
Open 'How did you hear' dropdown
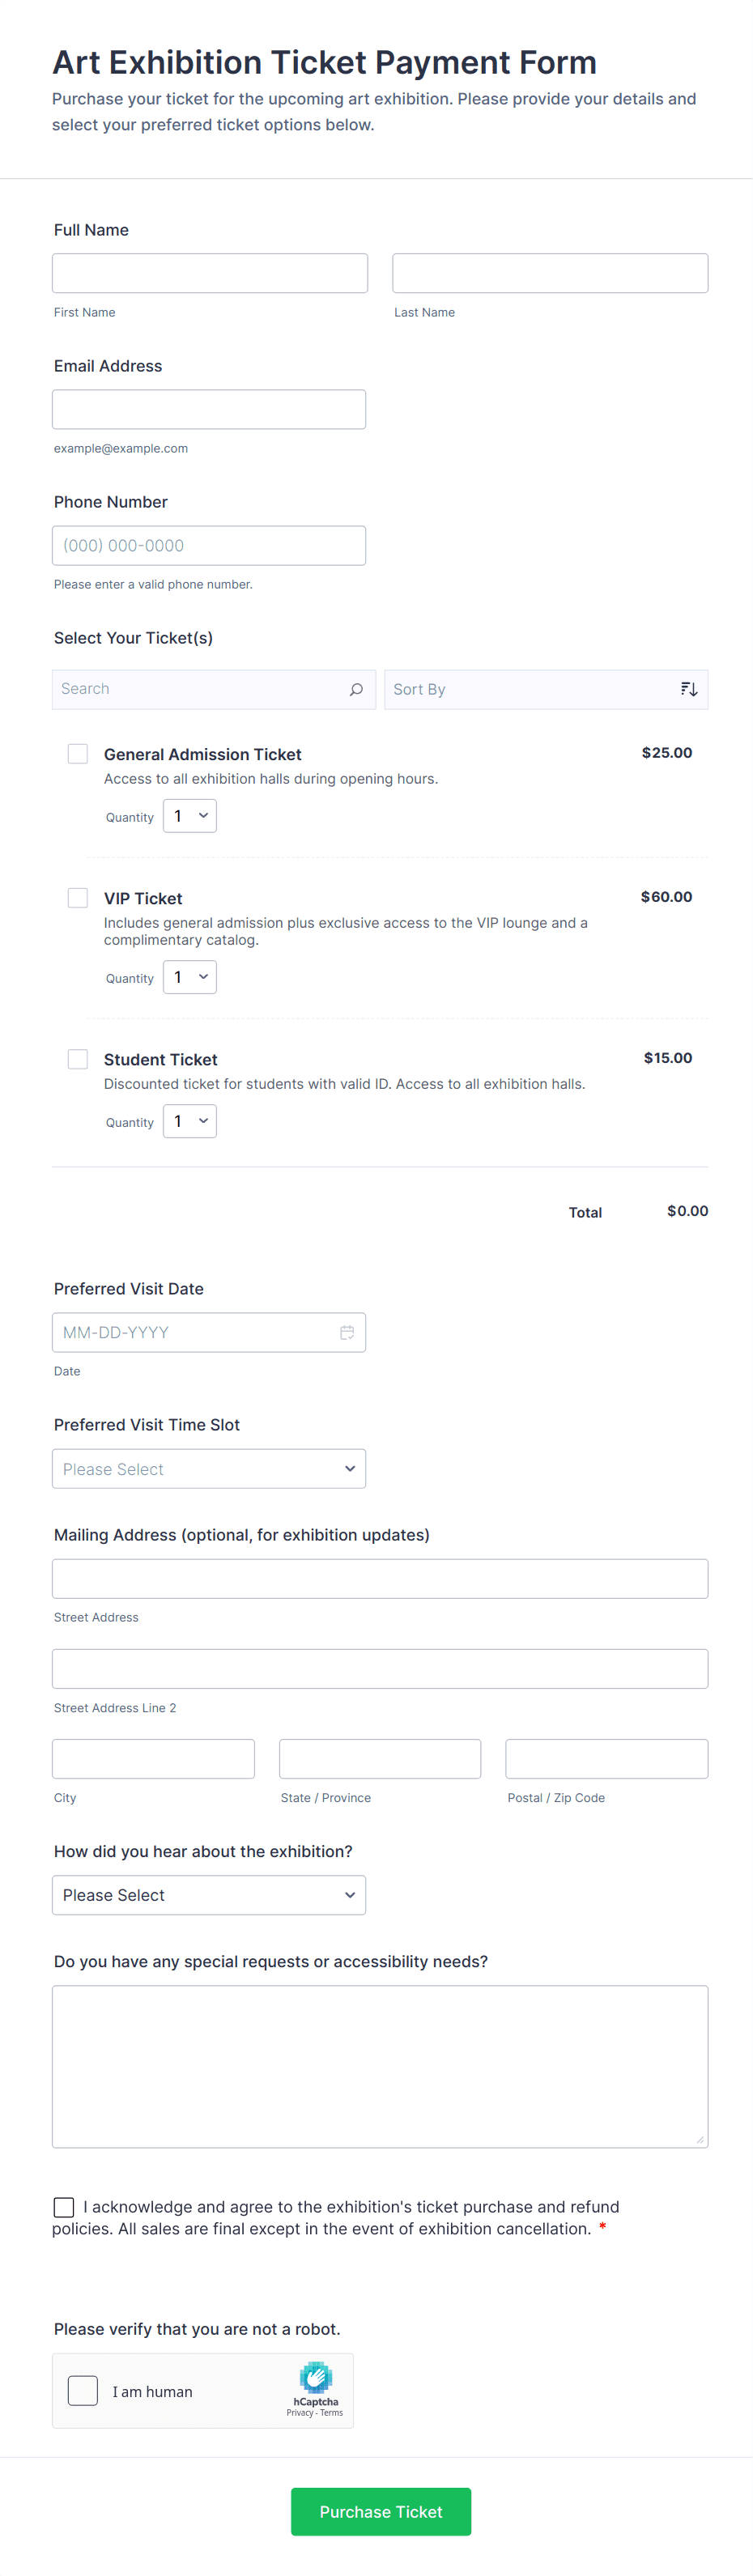pos(209,1895)
